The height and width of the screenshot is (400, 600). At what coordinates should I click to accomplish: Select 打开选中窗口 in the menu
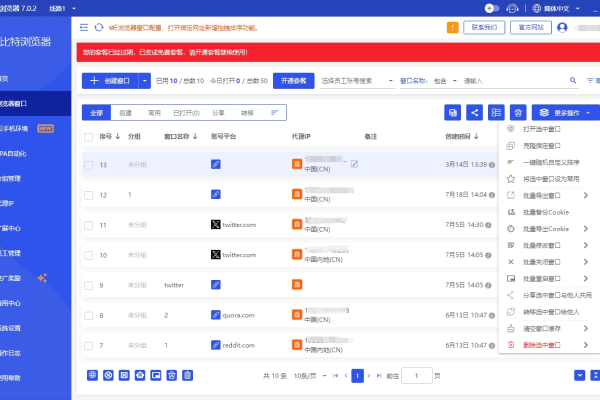(x=541, y=129)
